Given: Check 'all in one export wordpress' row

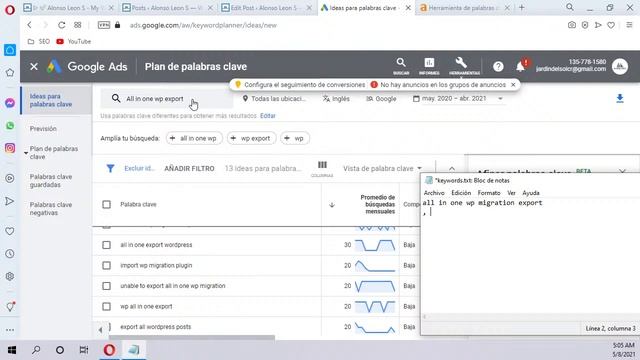Looking at the screenshot, I should (107, 245).
